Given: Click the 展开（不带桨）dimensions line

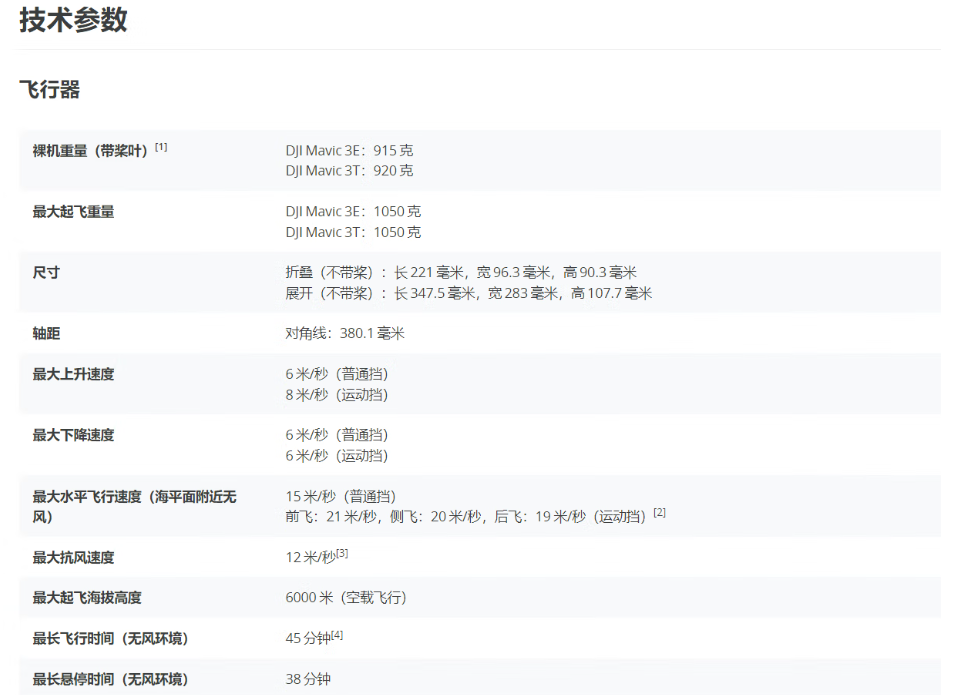Looking at the screenshot, I should 468,293.
